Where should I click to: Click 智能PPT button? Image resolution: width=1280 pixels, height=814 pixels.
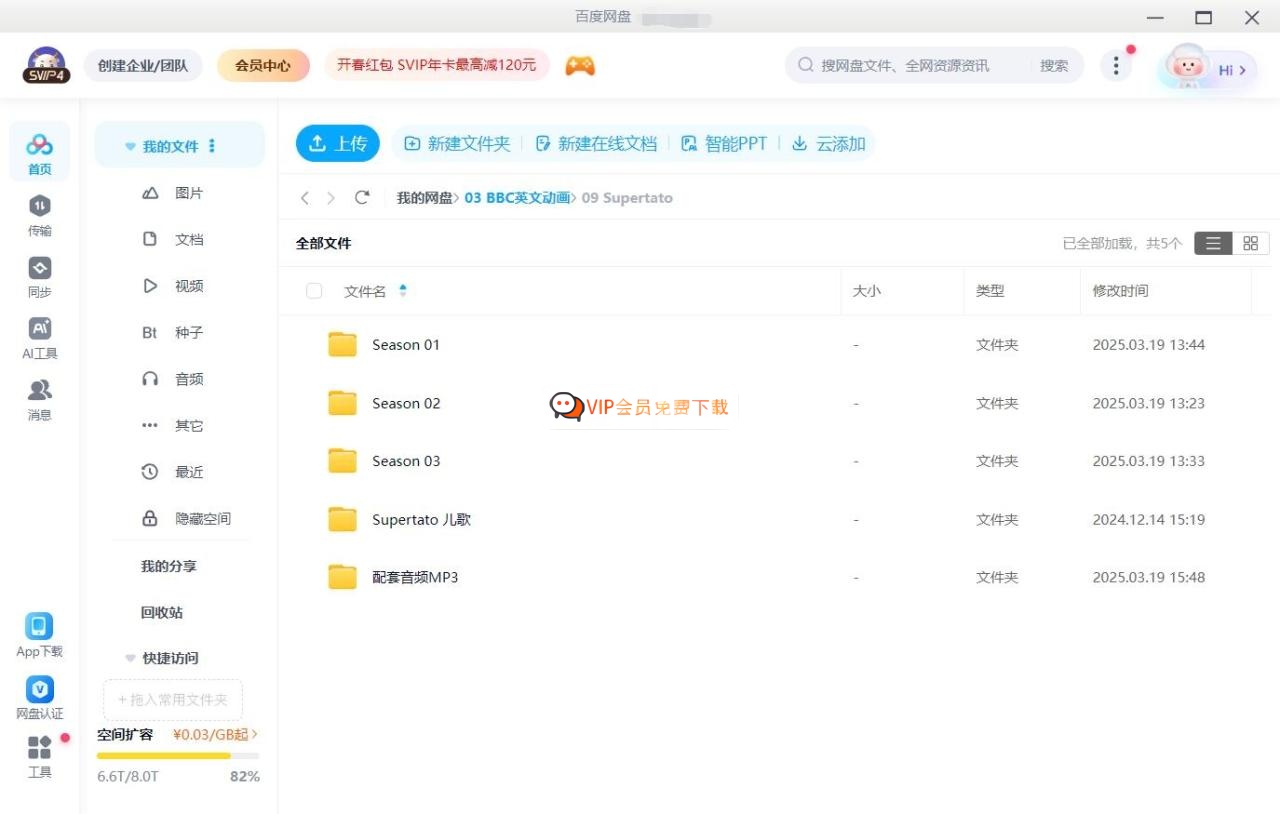[x=724, y=144]
